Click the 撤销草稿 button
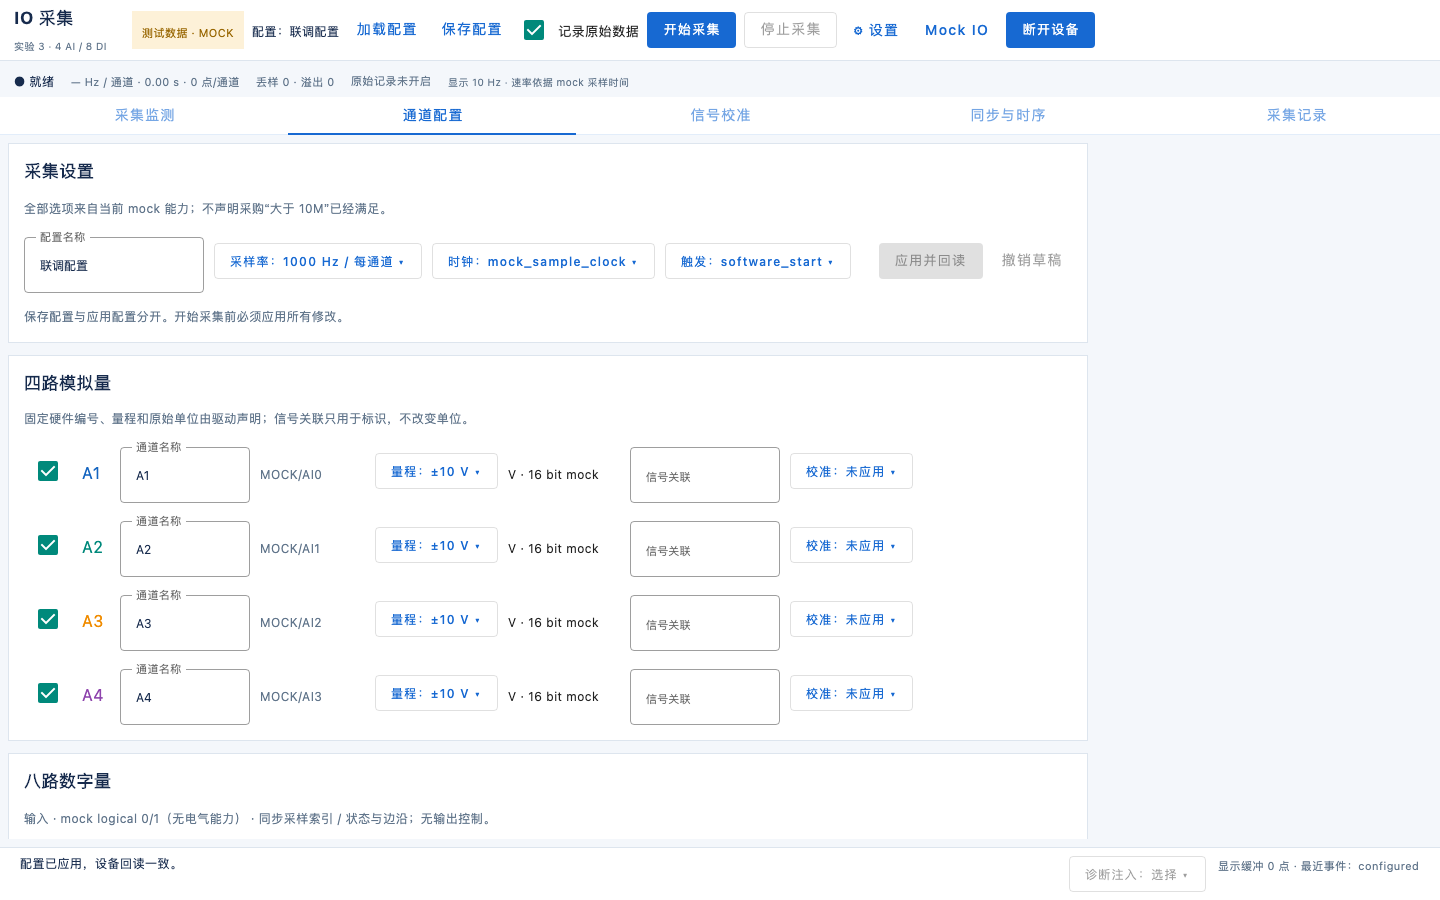Screen dimensions: 1440x900 (1032, 261)
